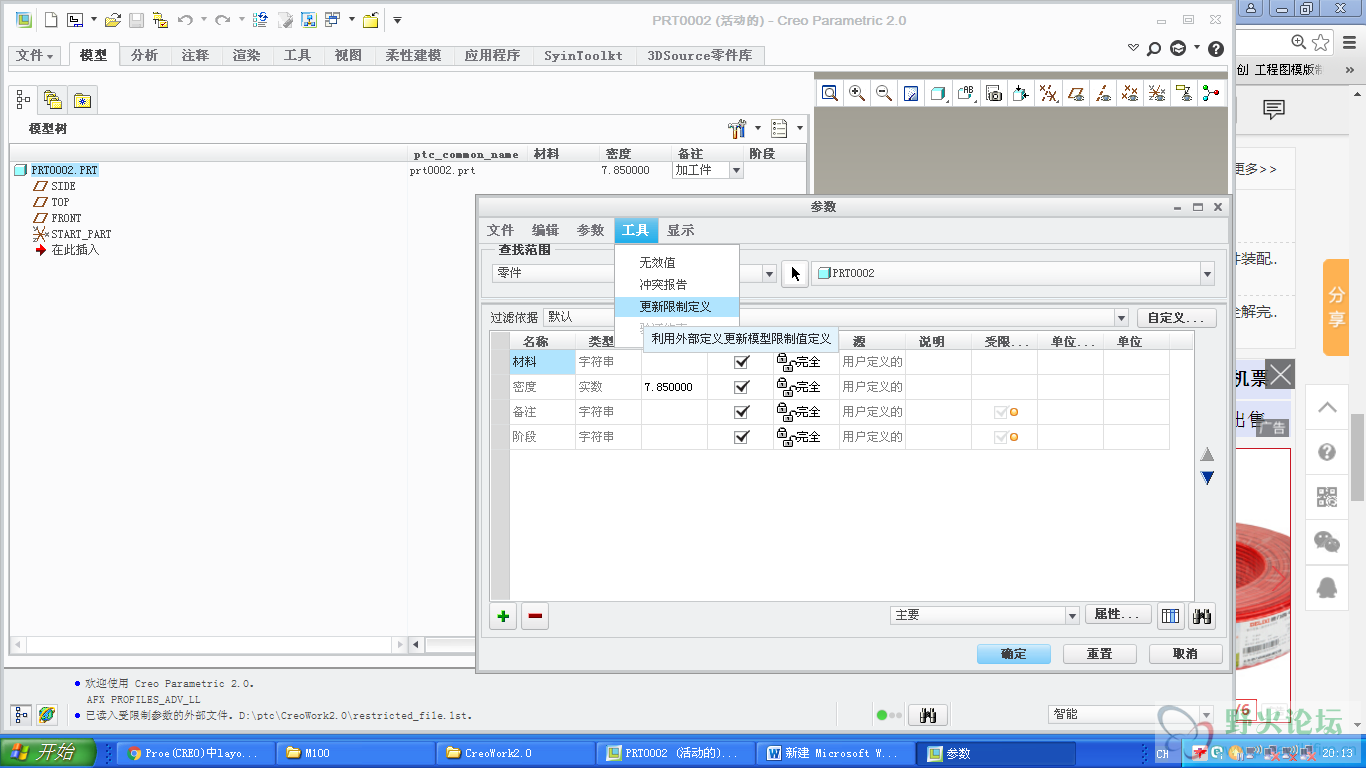The image size is (1366, 768).
Task: Toggle the 指定 checkbox in the 材料 row
Action: (741, 362)
